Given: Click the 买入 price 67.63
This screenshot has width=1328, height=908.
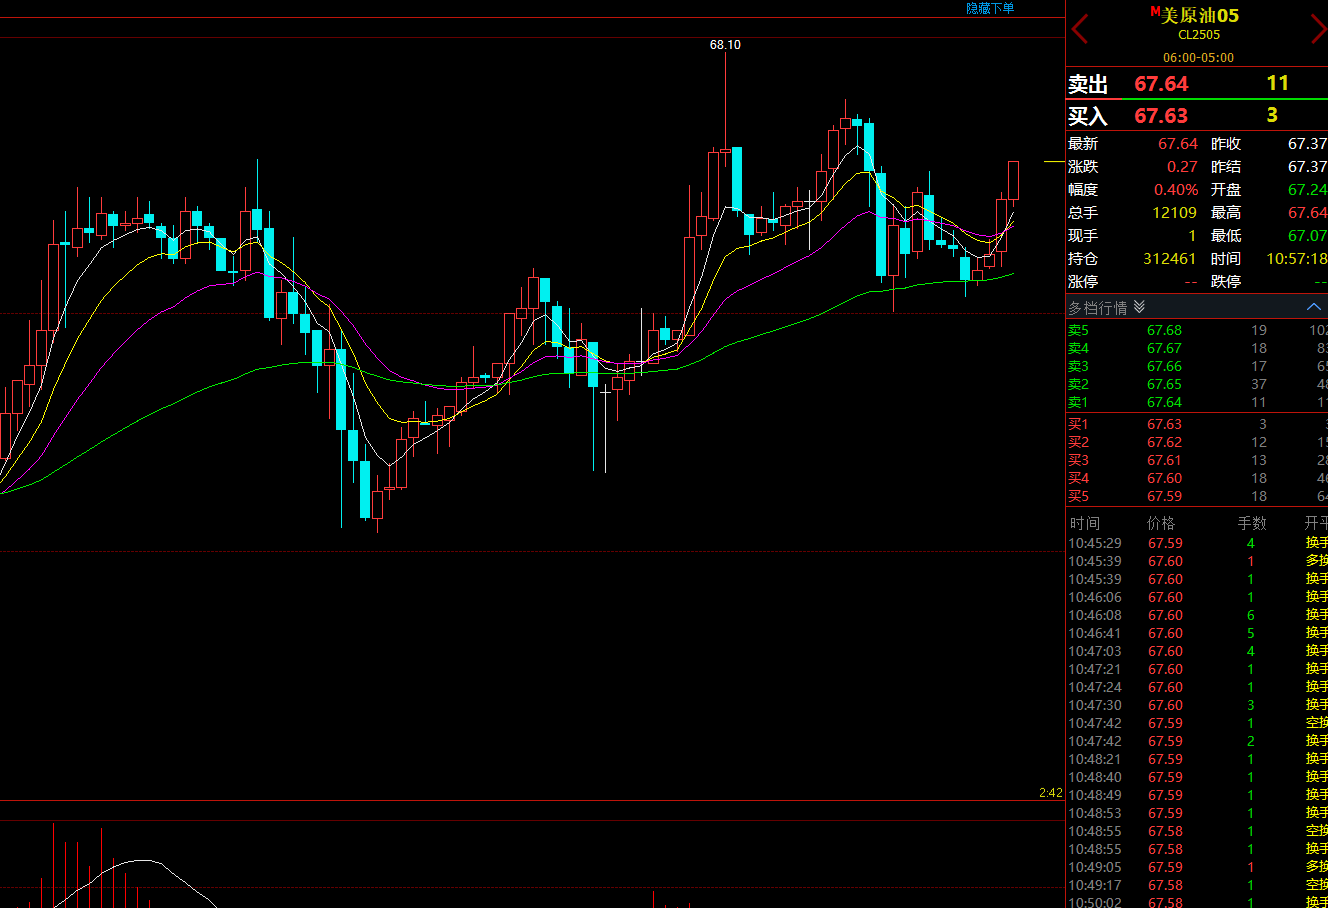Looking at the screenshot, I should [1161, 116].
